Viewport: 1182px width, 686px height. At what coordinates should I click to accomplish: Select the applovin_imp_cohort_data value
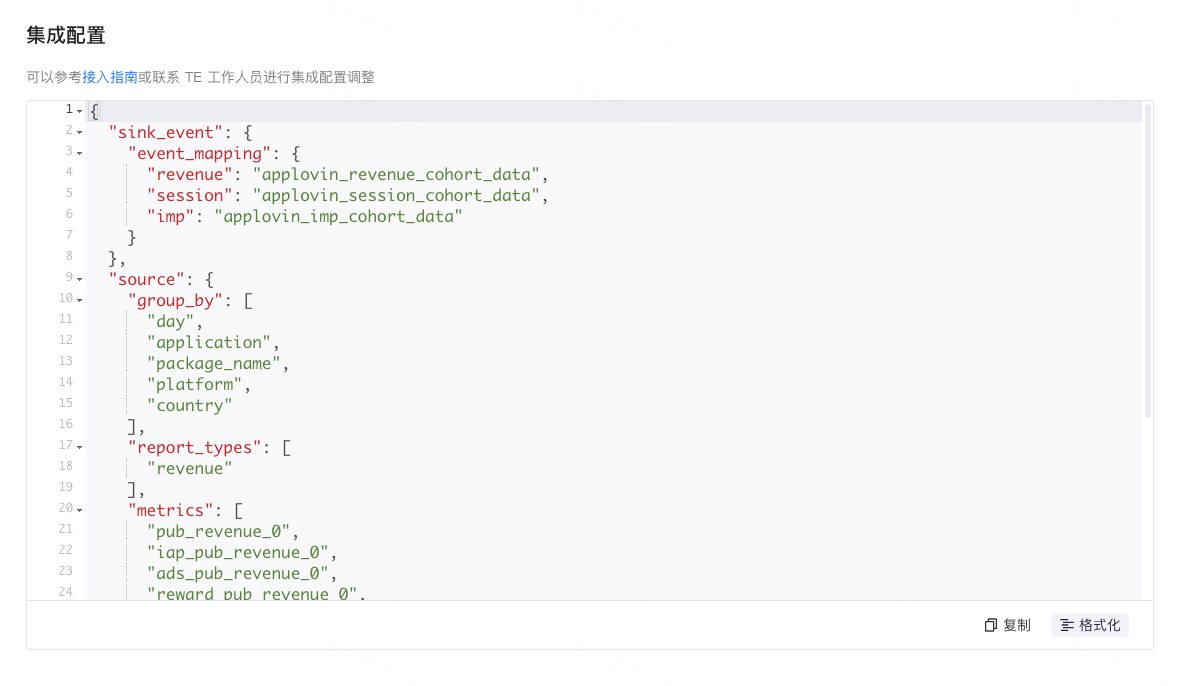338,215
